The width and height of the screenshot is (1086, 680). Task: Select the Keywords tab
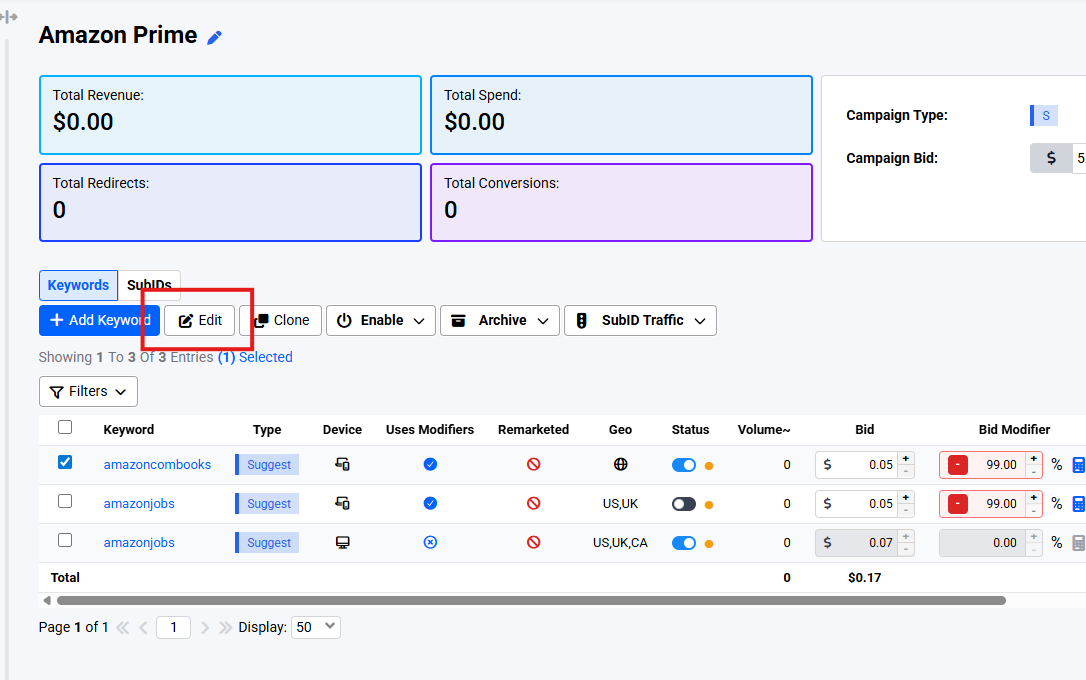[78, 285]
